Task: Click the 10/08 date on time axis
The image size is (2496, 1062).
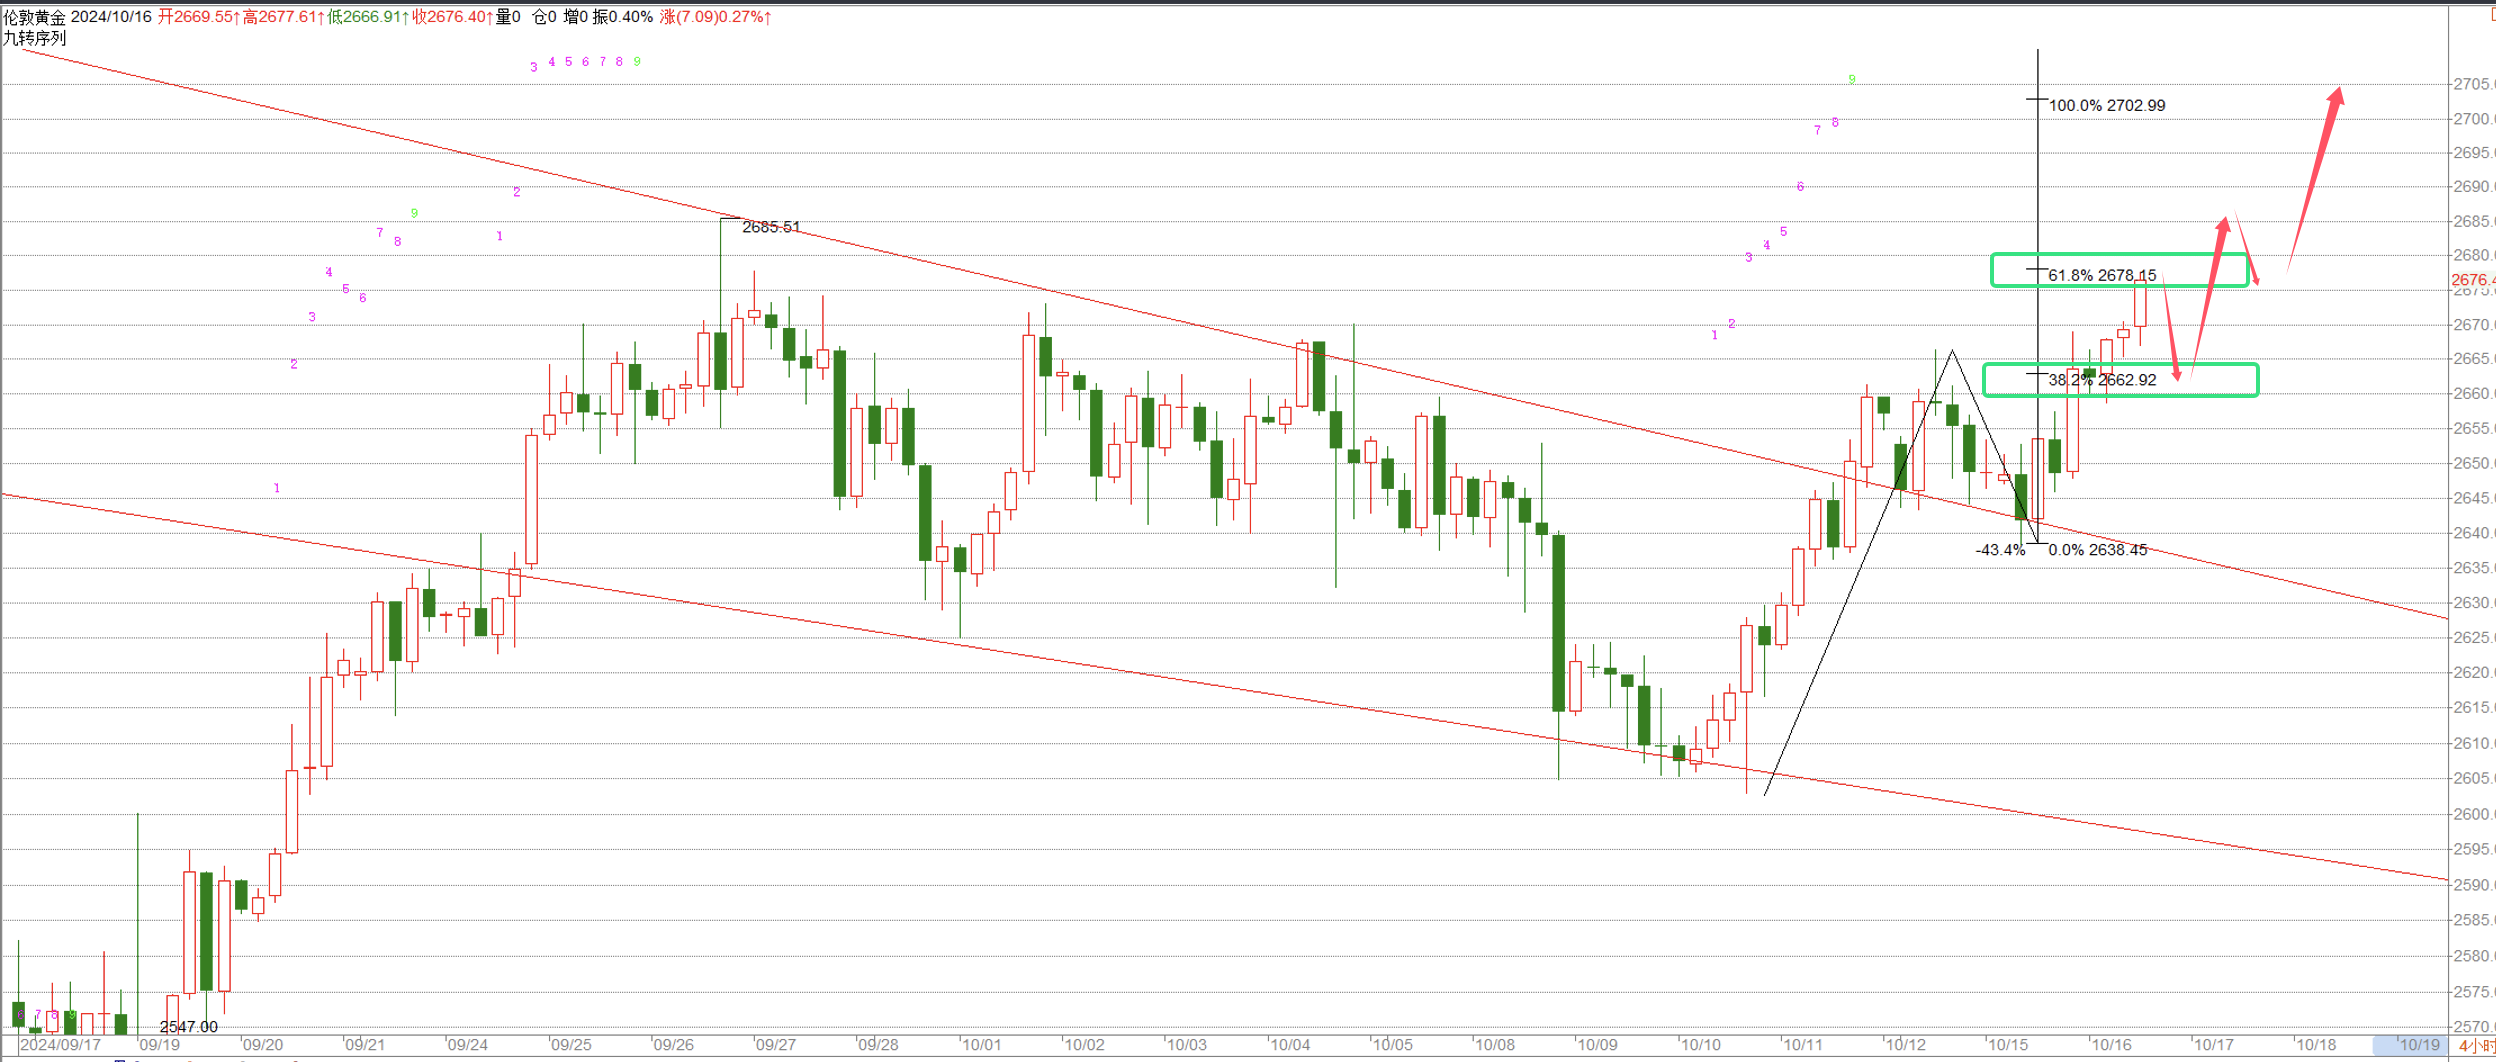Action: click(x=1494, y=1045)
